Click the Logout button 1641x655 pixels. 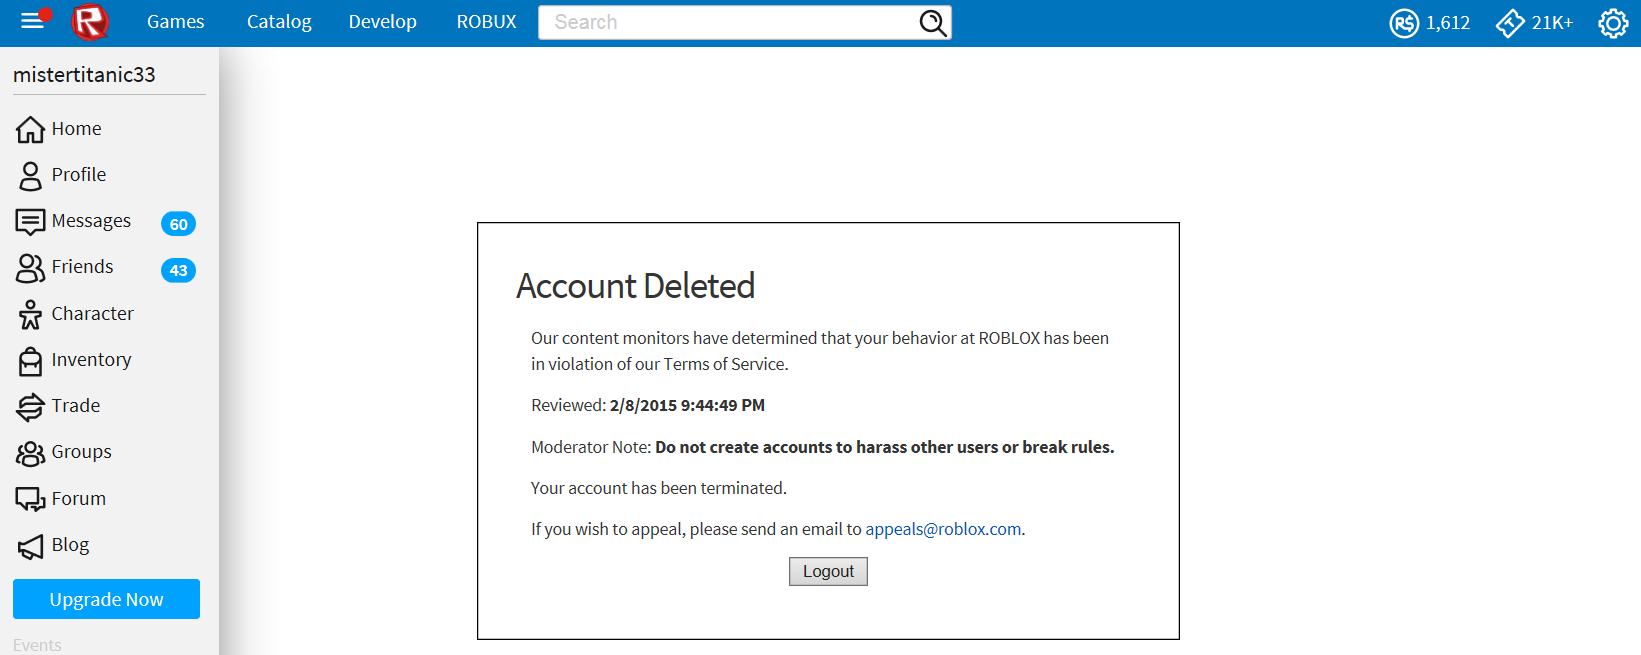tap(828, 571)
